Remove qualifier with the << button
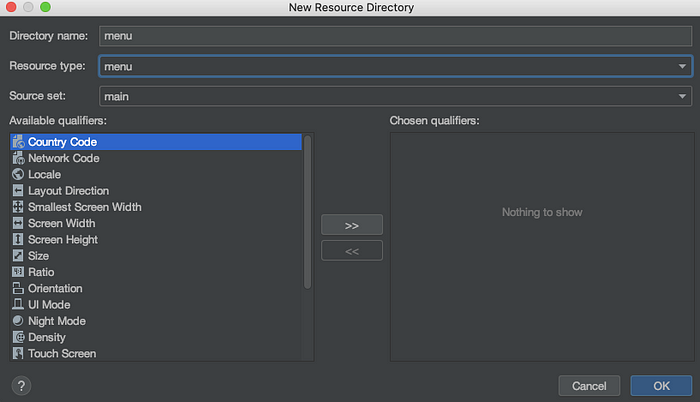The width and height of the screenshot is (700, 402). point(352,251)
